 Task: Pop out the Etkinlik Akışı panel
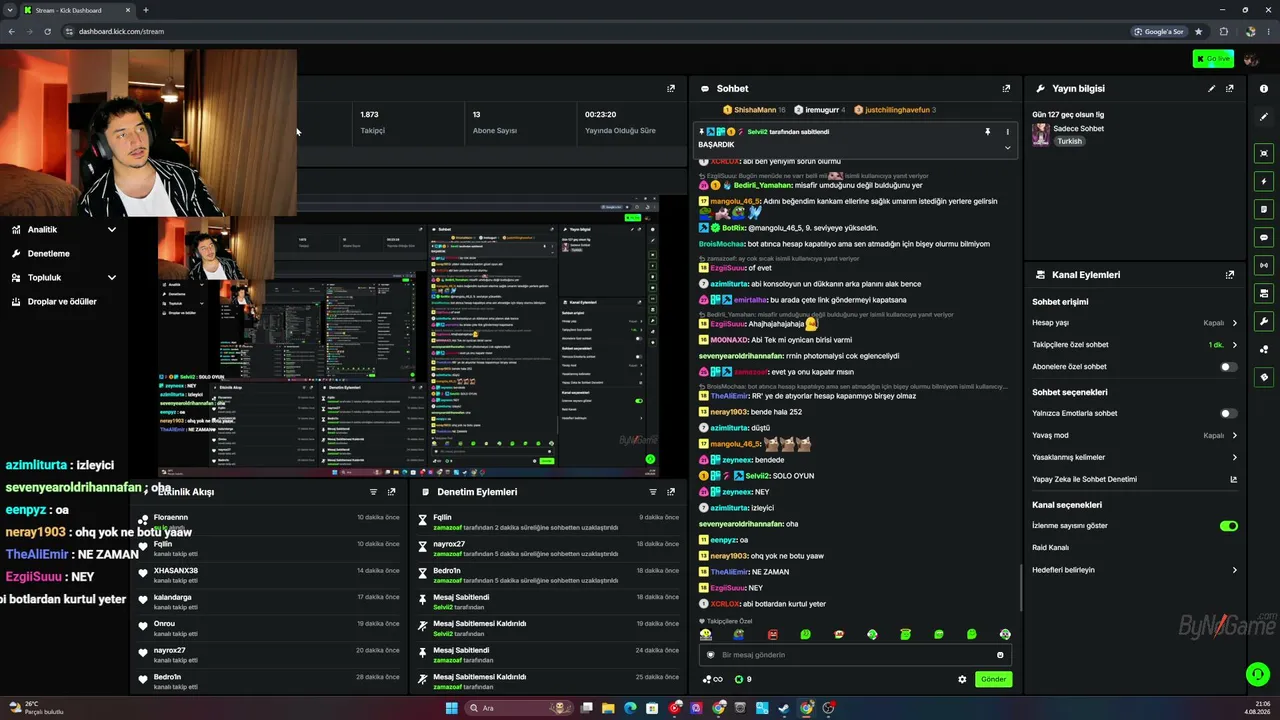click(391, 492)
